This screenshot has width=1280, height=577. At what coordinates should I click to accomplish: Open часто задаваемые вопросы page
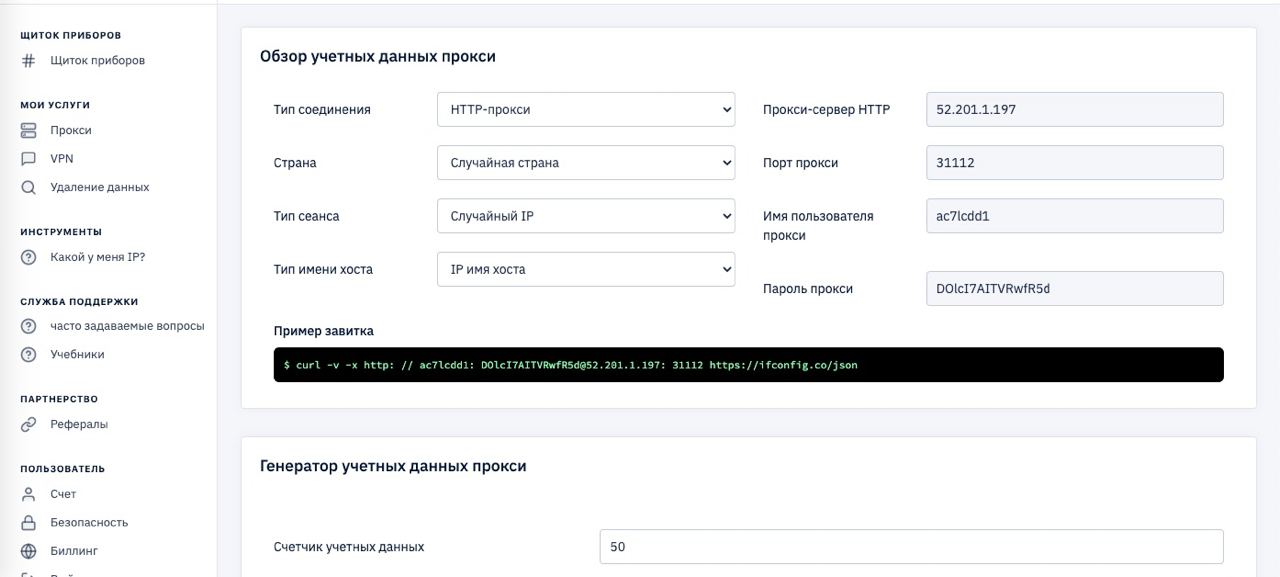click(x=127, y=326)
